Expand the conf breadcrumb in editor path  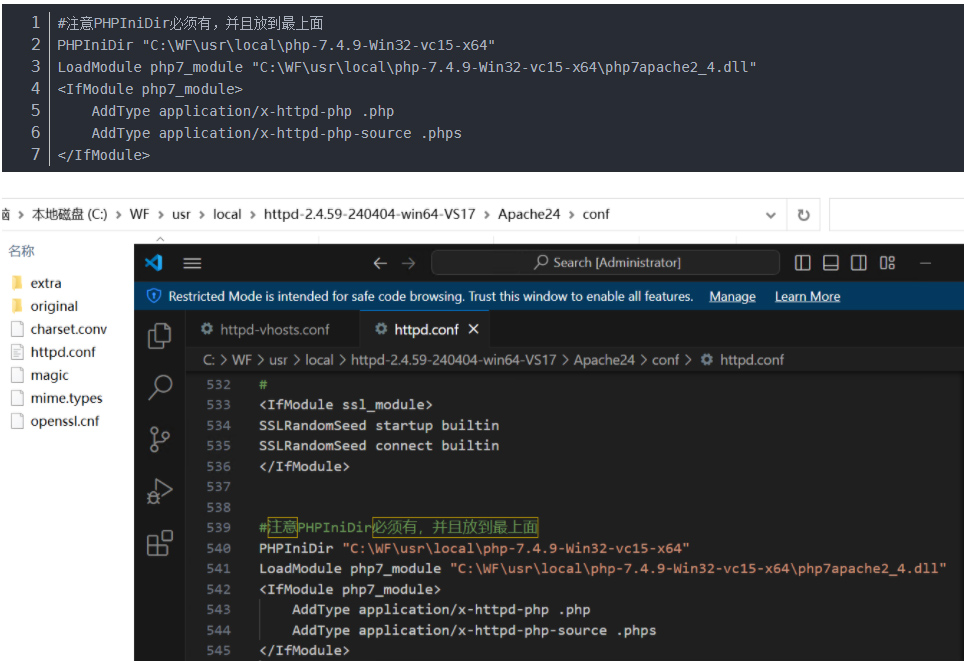coord(665,360)
